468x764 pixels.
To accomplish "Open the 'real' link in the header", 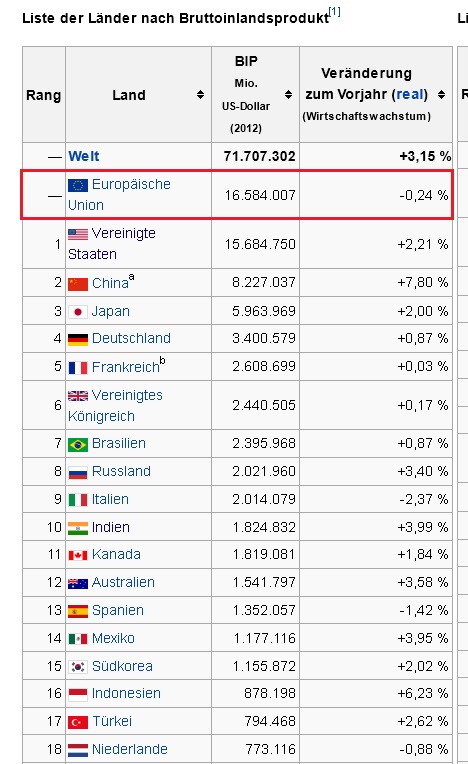I will tap(409, 94).
